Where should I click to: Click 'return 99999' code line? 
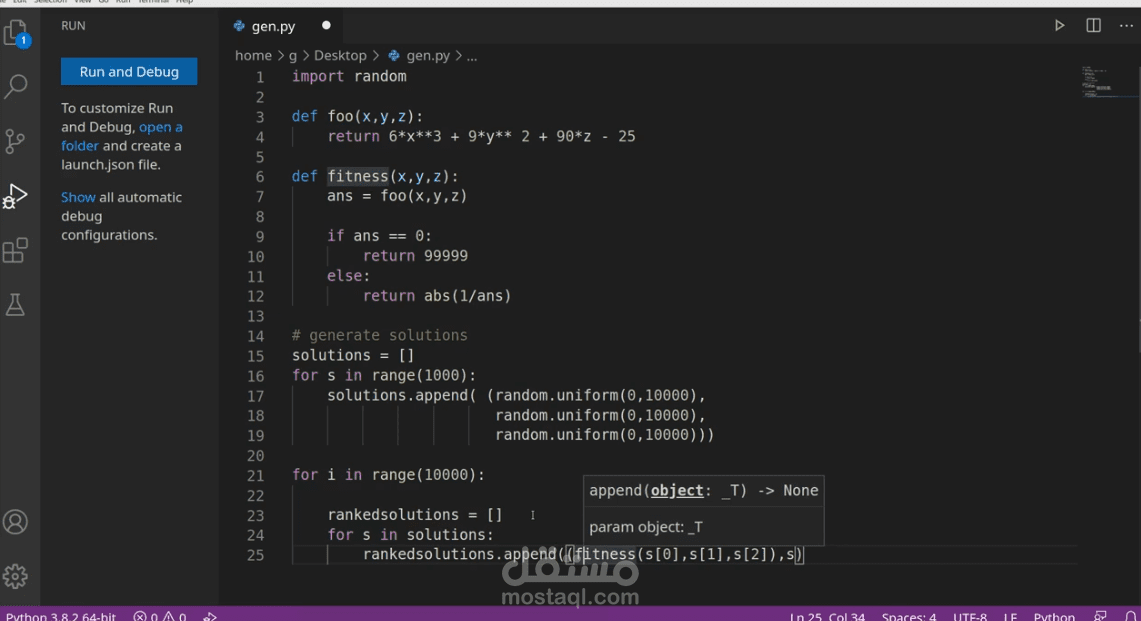point(416,256)
